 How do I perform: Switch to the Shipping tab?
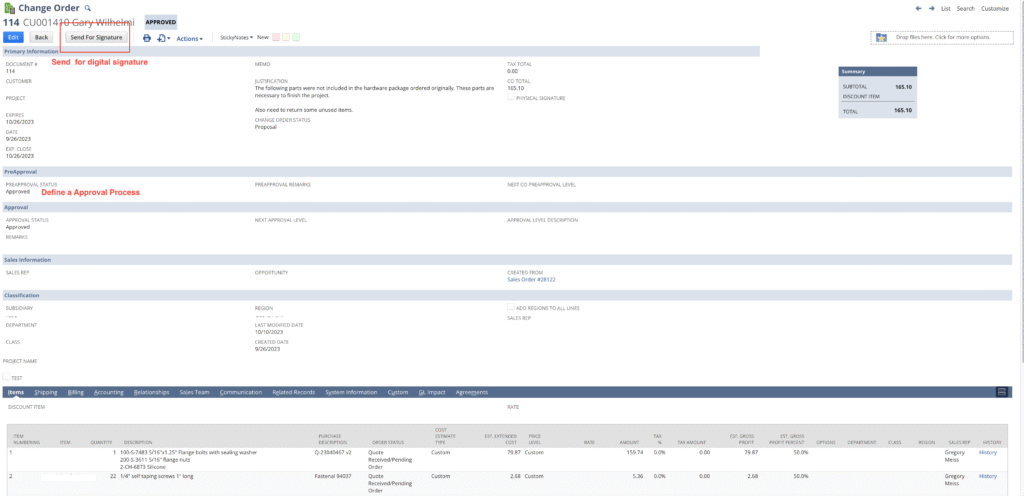tap(46, 392)
